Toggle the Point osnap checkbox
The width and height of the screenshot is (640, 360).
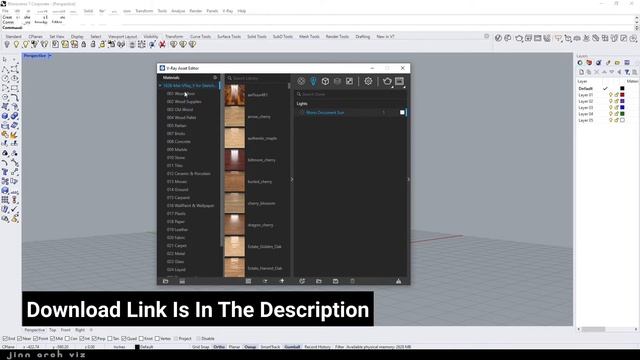click(x=36, y=338)
